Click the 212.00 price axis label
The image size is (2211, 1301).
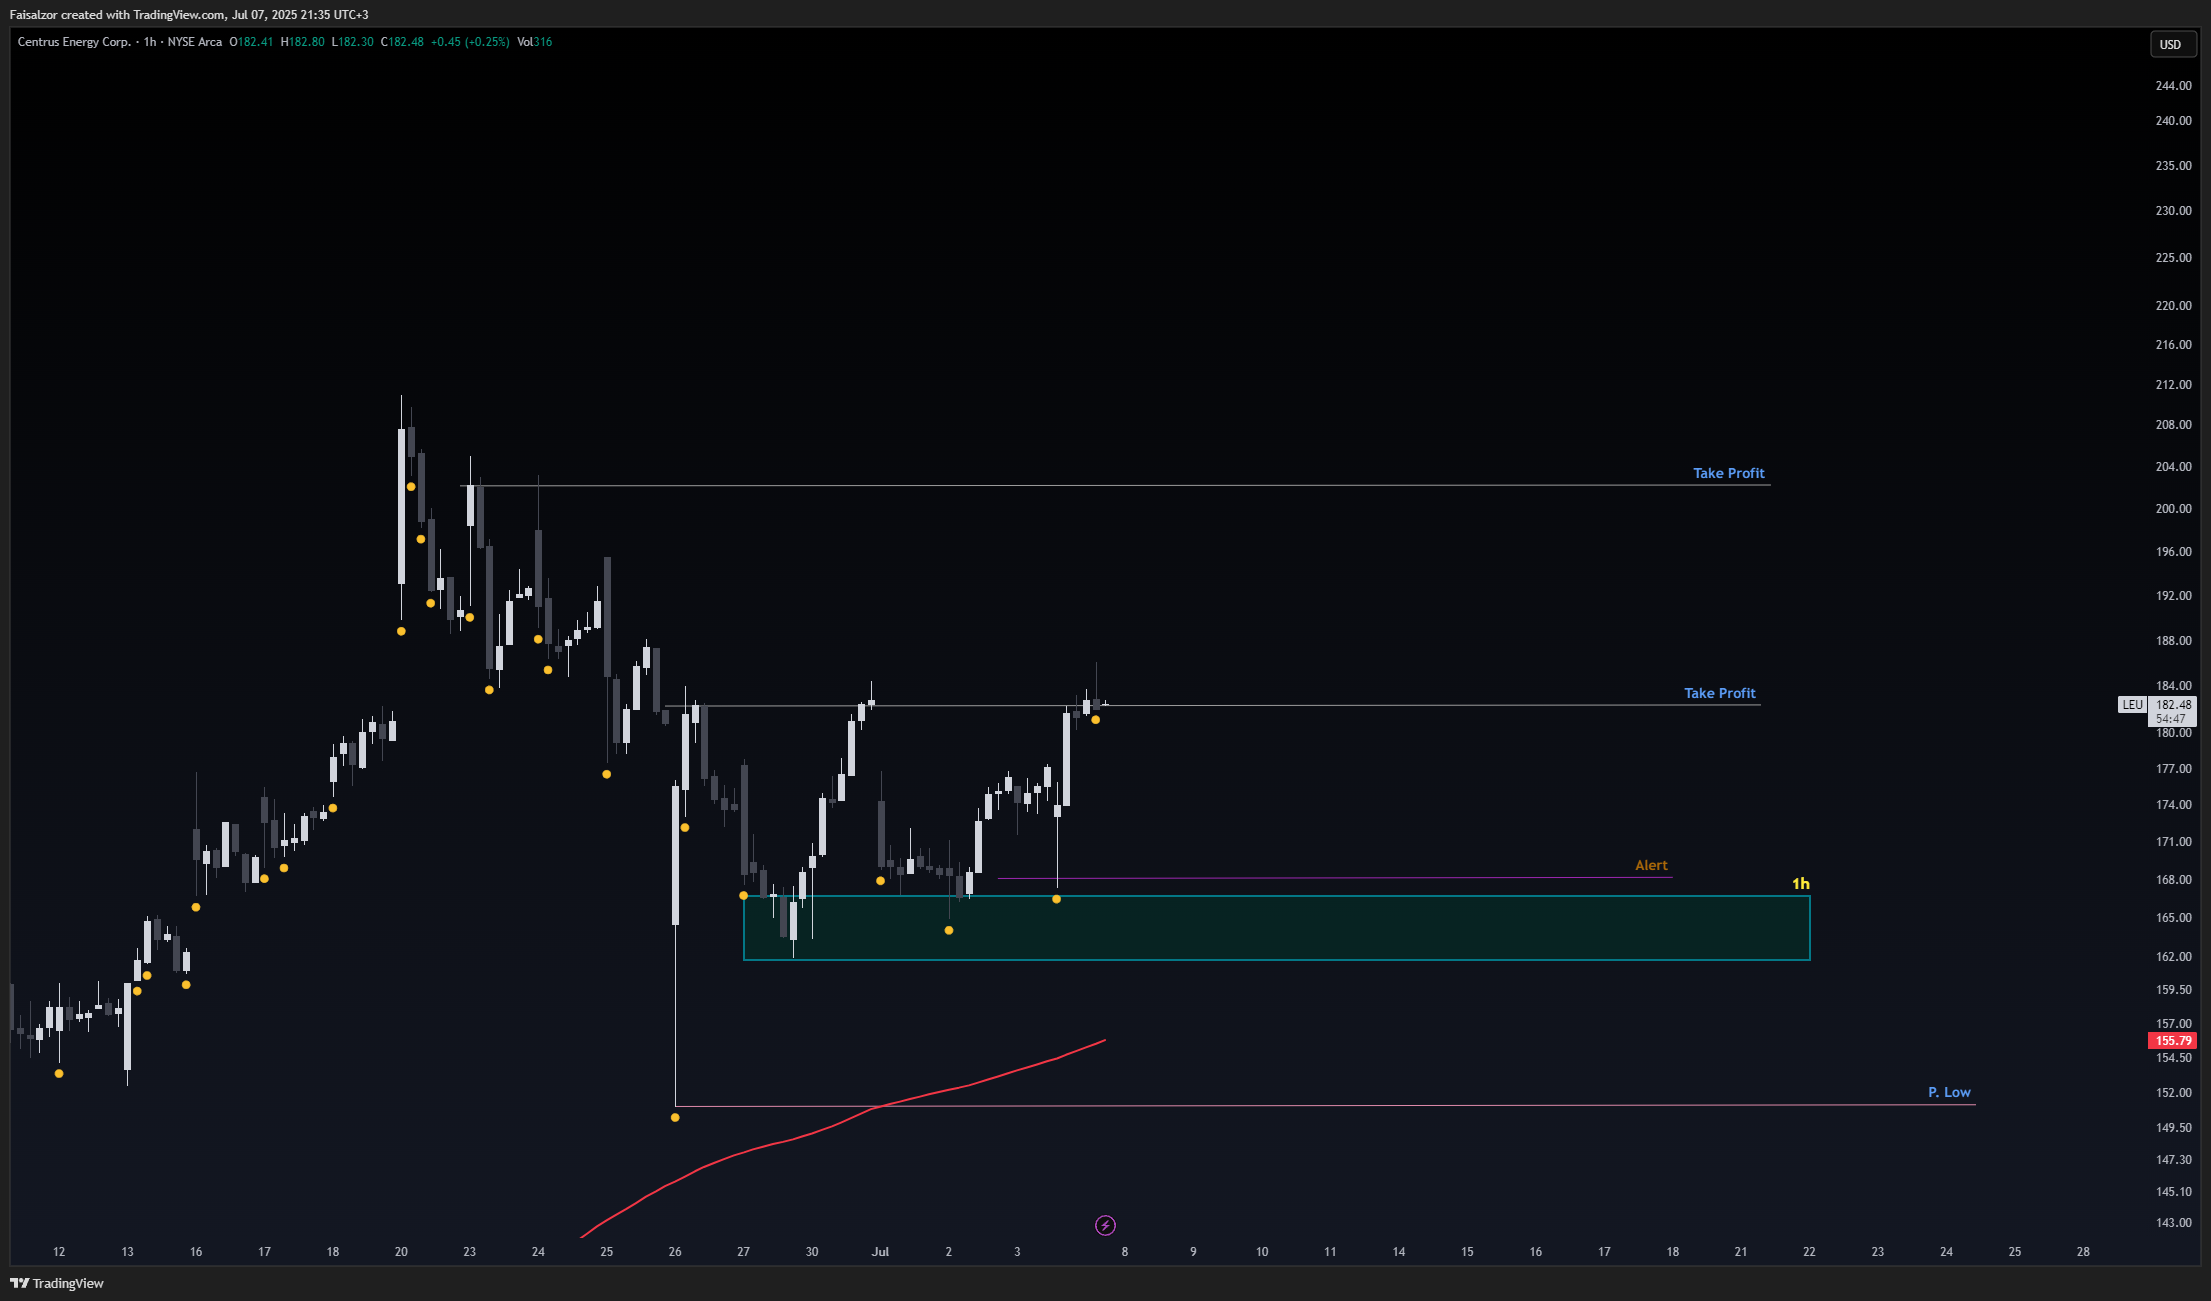(x=2173, y=385)
